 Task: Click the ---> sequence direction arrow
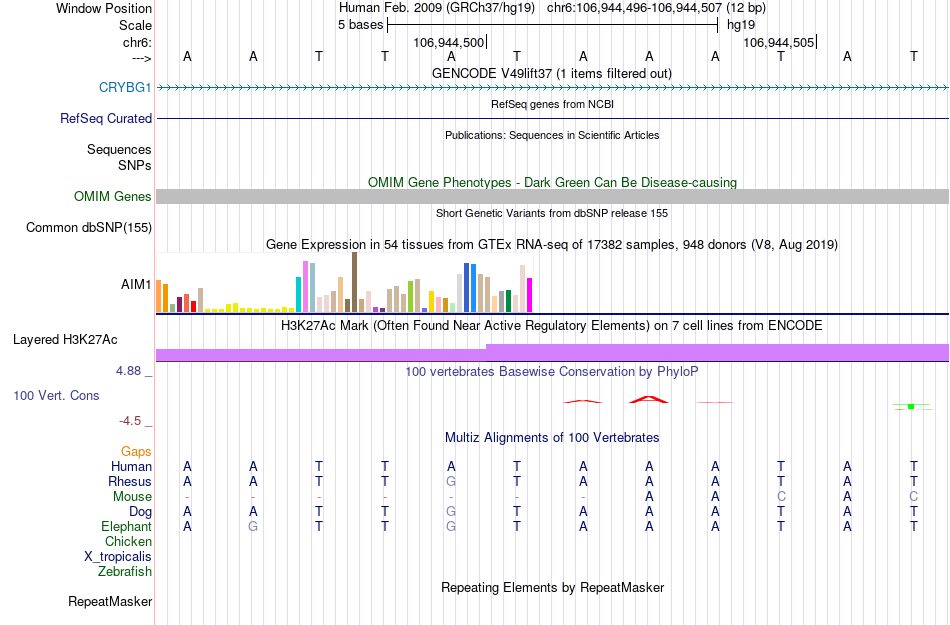(141, 58)
